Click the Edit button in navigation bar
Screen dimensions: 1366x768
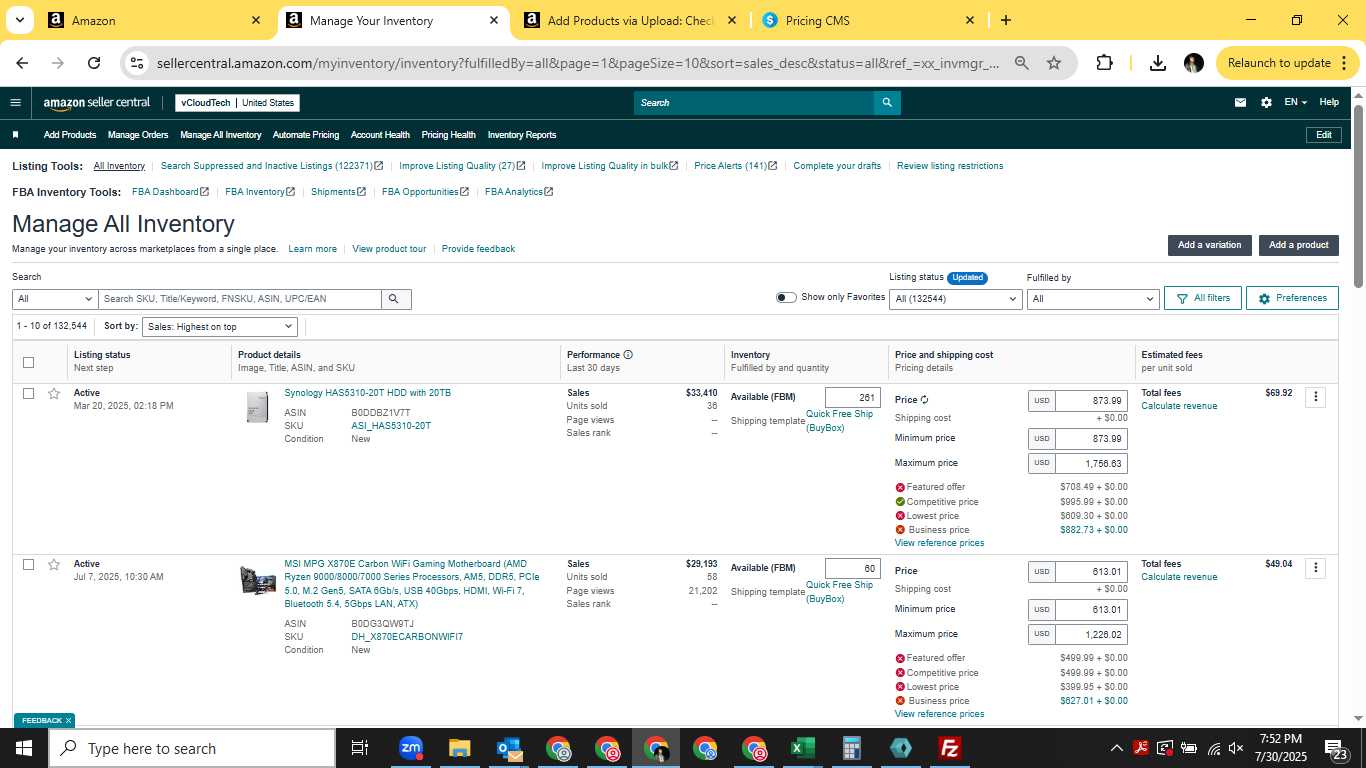1323,135
